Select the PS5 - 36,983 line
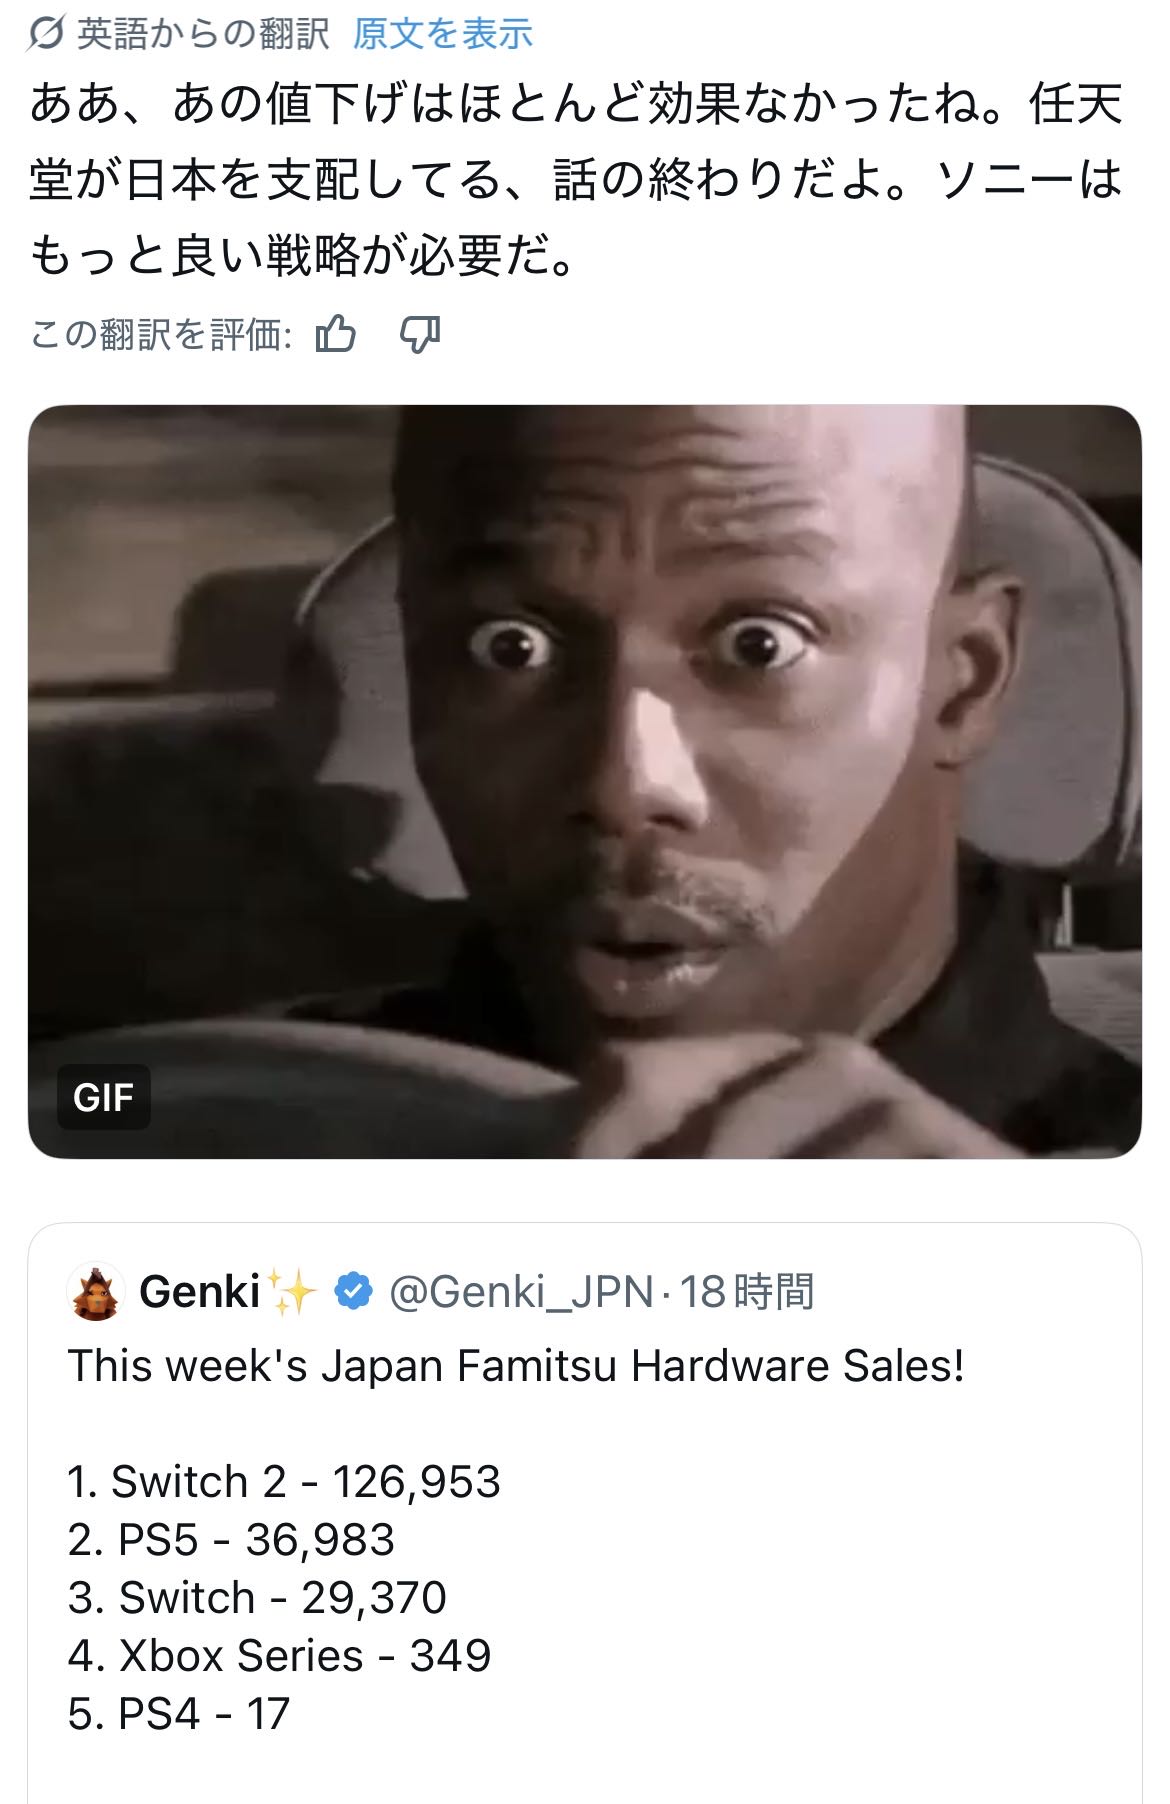 point(231,1539)
